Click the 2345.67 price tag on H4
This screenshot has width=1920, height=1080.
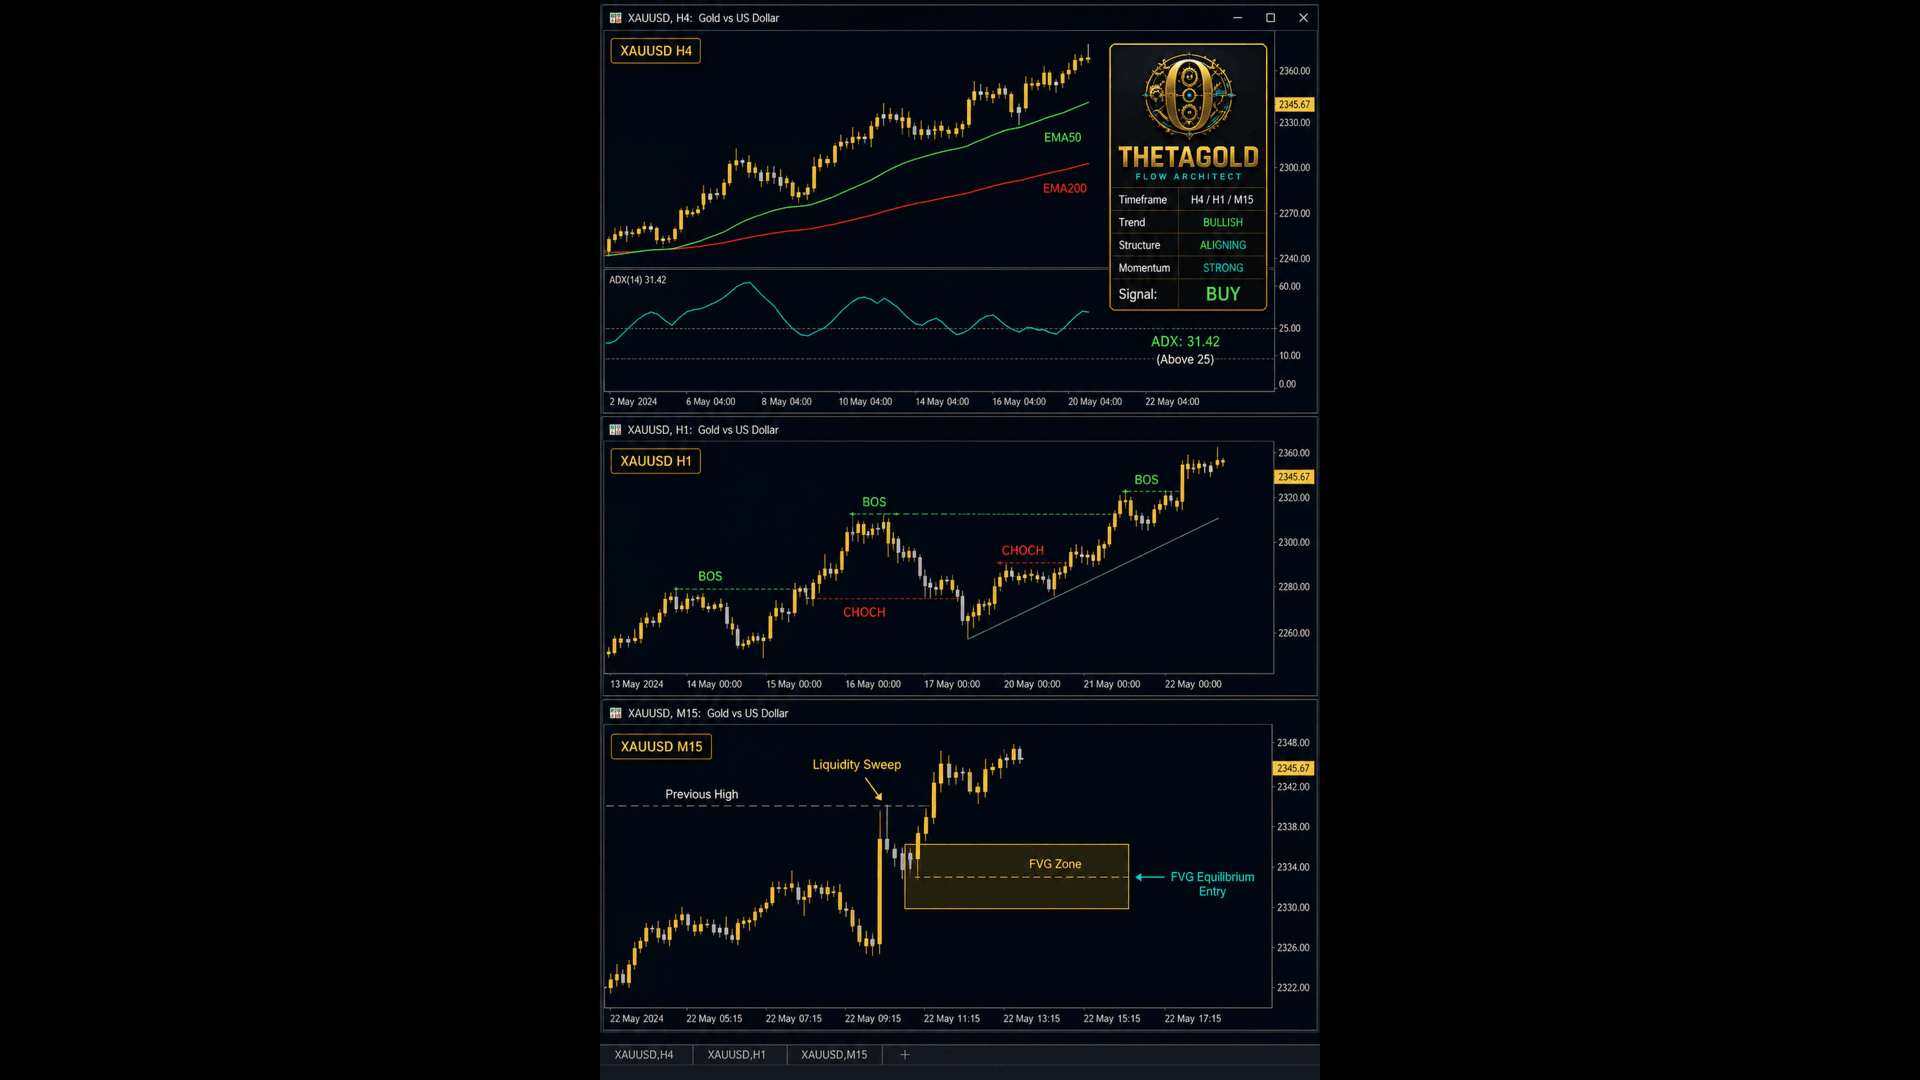[x=1294, y=104]
